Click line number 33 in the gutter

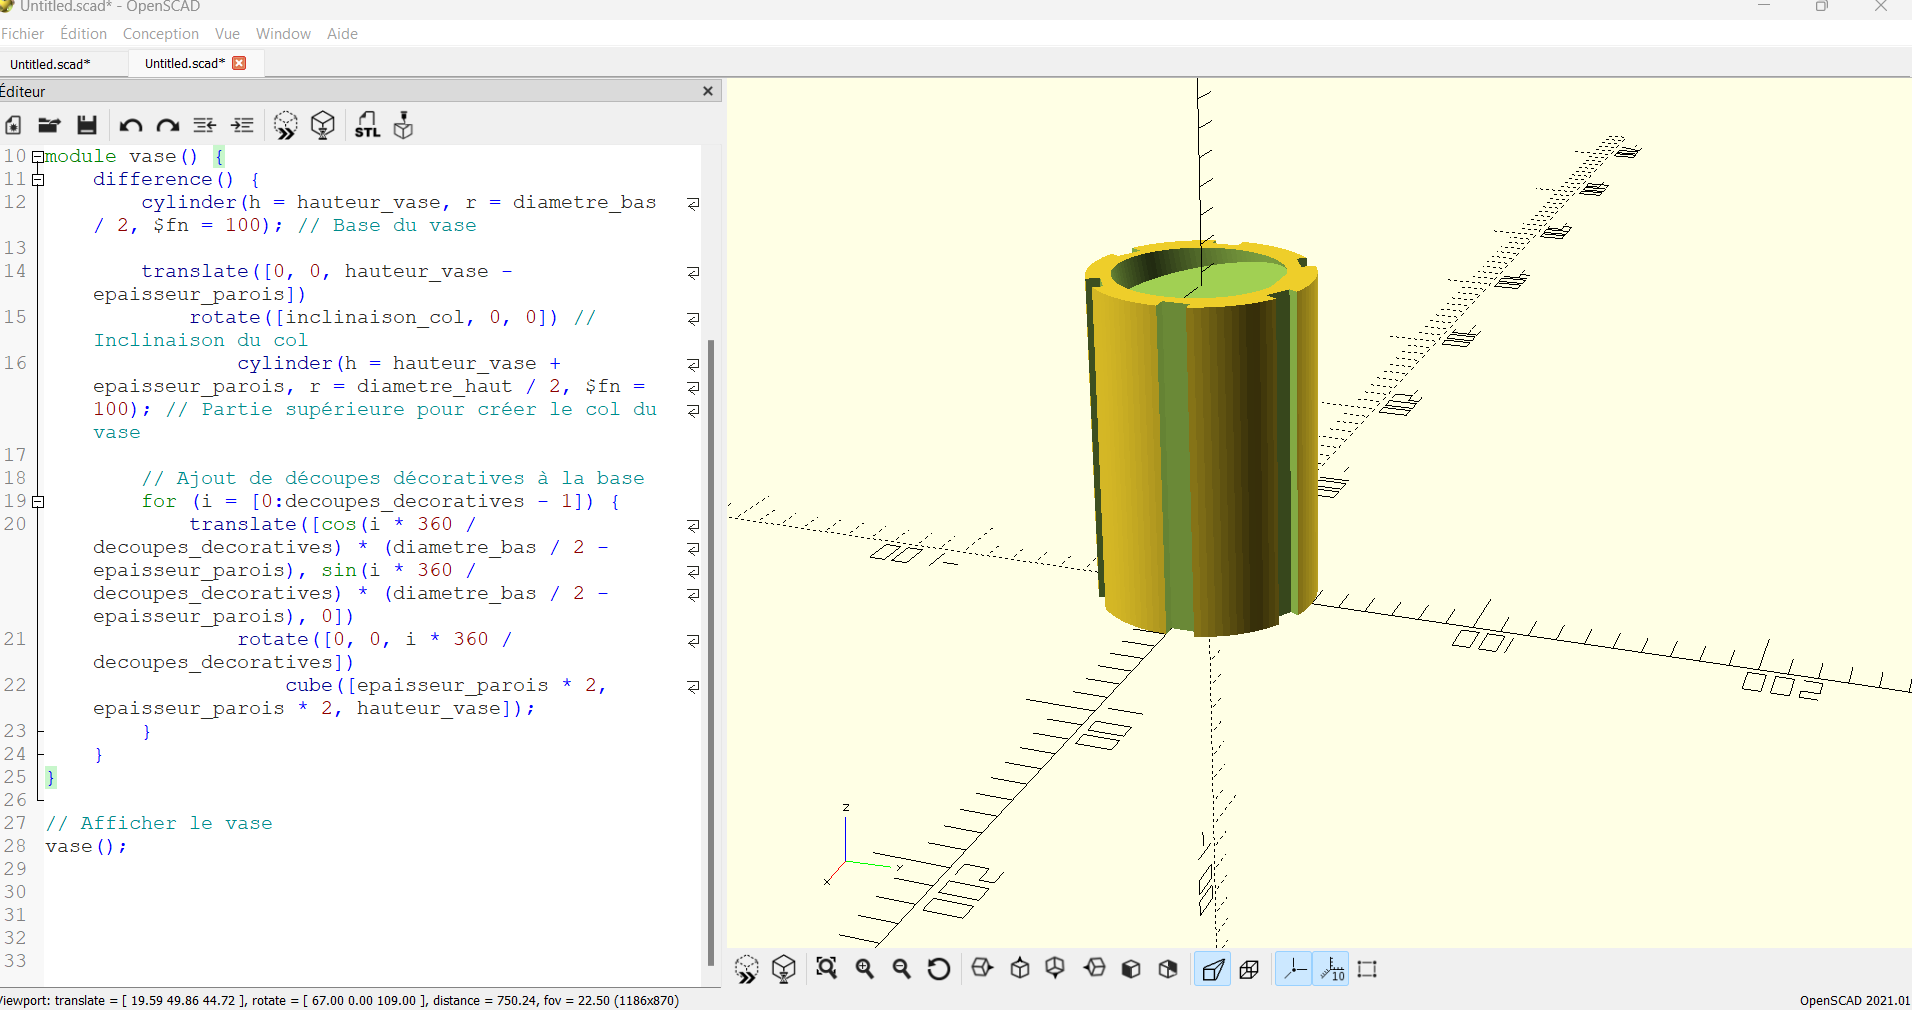(15, 961)
